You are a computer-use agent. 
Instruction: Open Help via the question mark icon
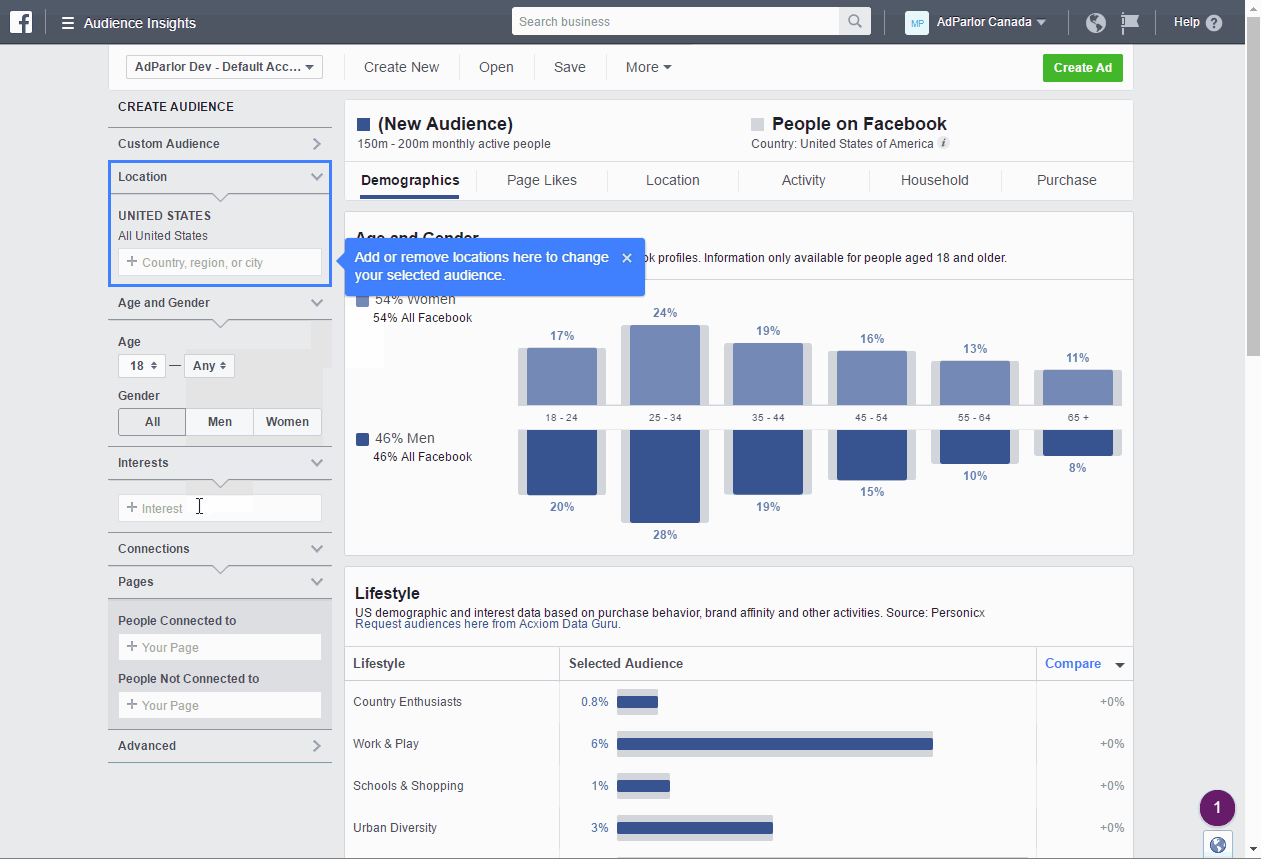(1216, 22)
